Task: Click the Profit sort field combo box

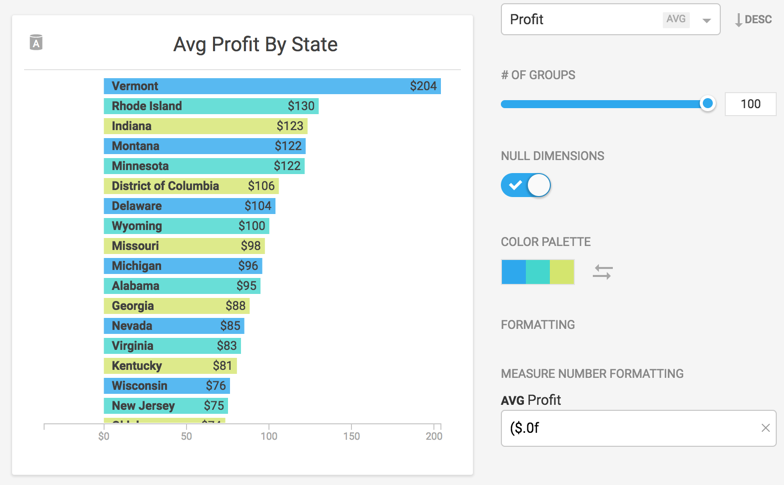Action: 610,20
